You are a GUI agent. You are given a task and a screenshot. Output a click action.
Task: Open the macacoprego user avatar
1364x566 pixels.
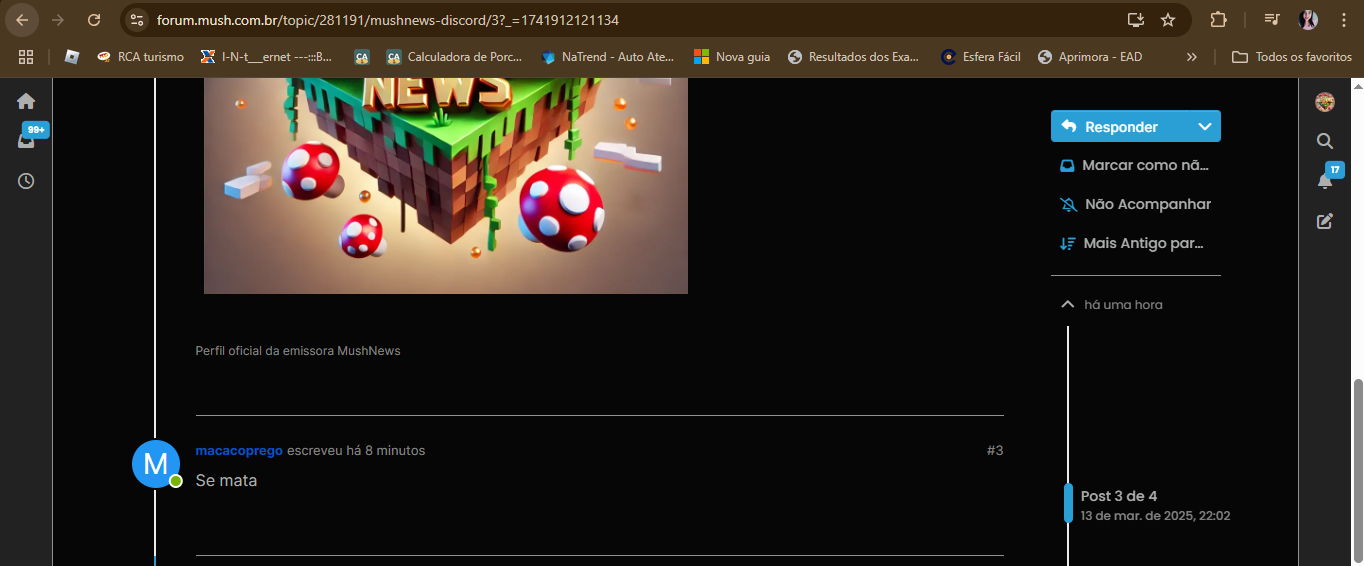tap(156, 464)
